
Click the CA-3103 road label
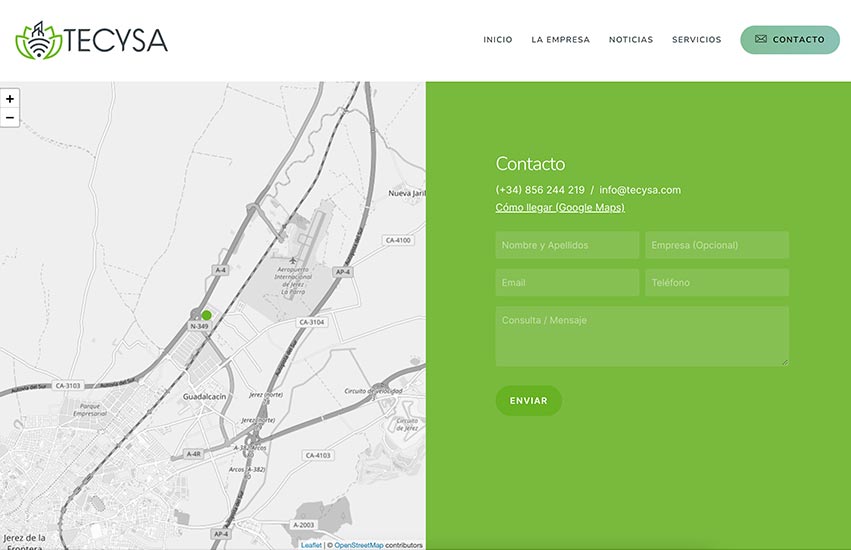click(68, 385)
